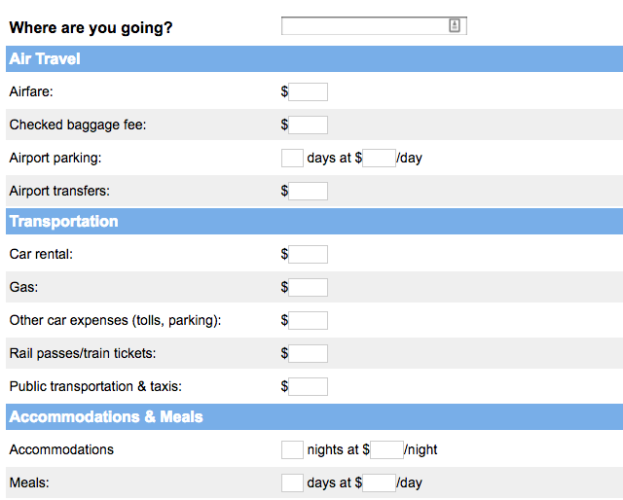Click the Air Travel section header
623x500 pixels.
tap(45, 59)
